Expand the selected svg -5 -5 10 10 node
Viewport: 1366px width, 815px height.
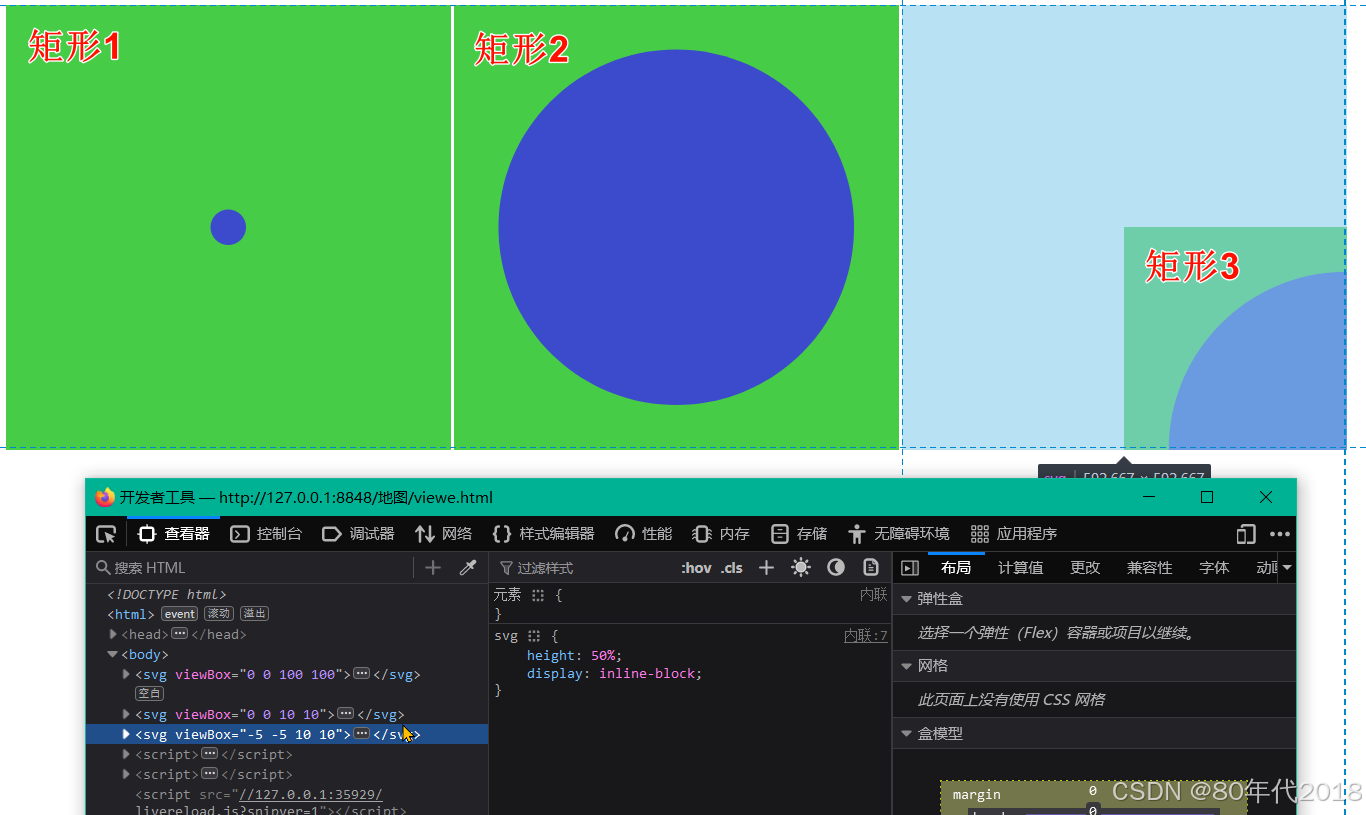(x=126, y=734)
